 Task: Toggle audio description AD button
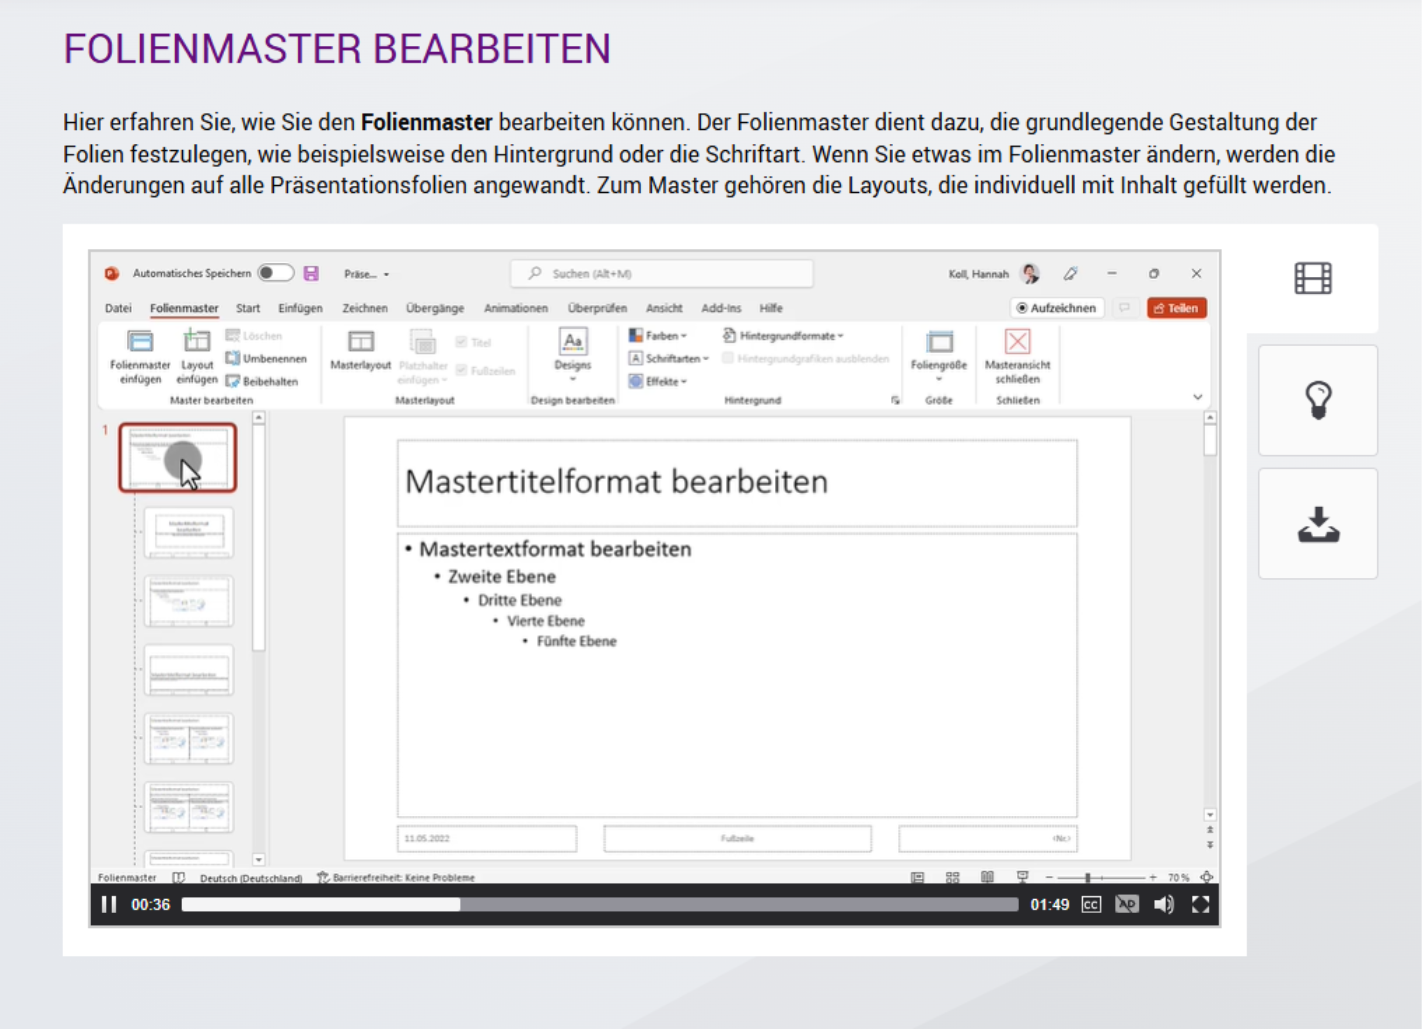[1127, 905]
